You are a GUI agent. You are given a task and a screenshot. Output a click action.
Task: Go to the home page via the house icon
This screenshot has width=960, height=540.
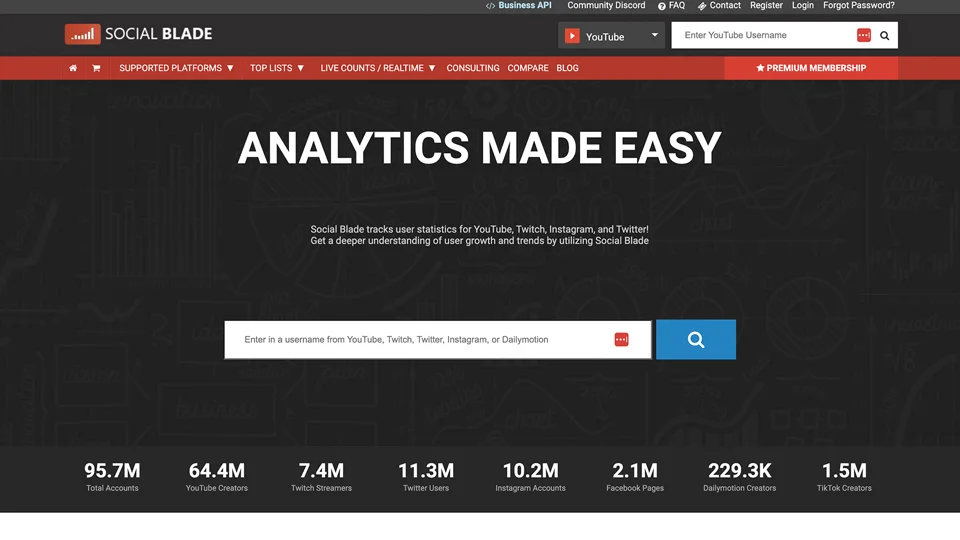coord(73,68)
